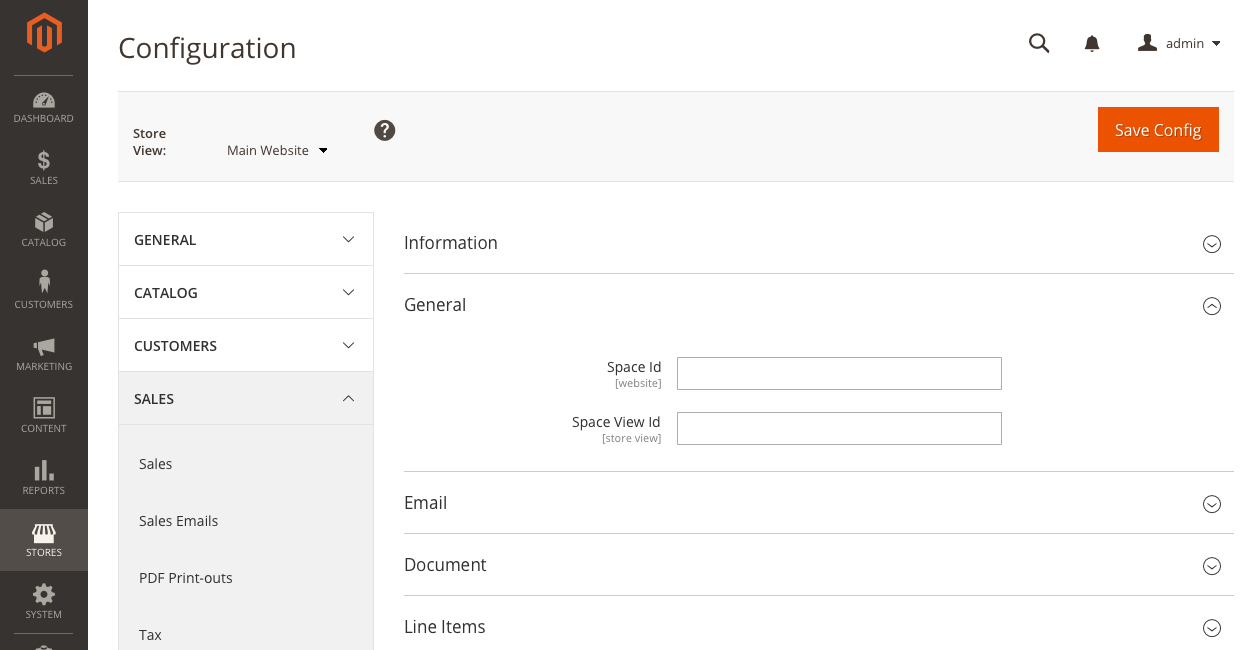This screenshot has height=650, width=1260.
Task: Open the Reports bar-chart menu
Action: pyautogui.click(x=43, y=478)
